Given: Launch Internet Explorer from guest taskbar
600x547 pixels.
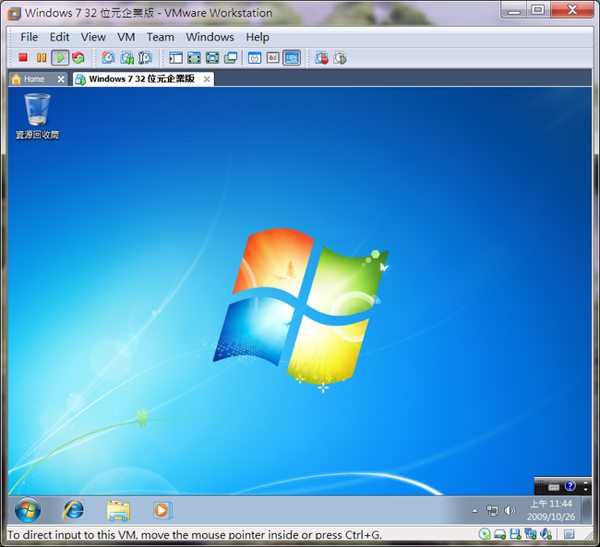Looking at the screenshot, I should [x=73, y=510].
